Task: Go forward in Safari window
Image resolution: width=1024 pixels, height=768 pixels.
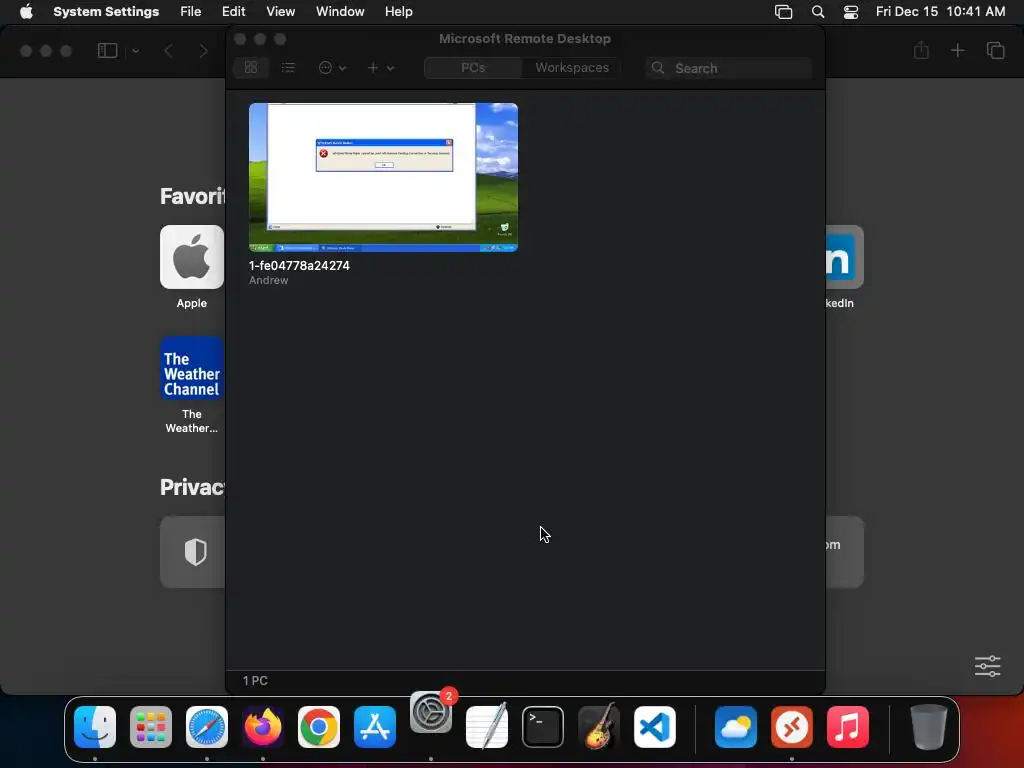Action: click(203, 50)
